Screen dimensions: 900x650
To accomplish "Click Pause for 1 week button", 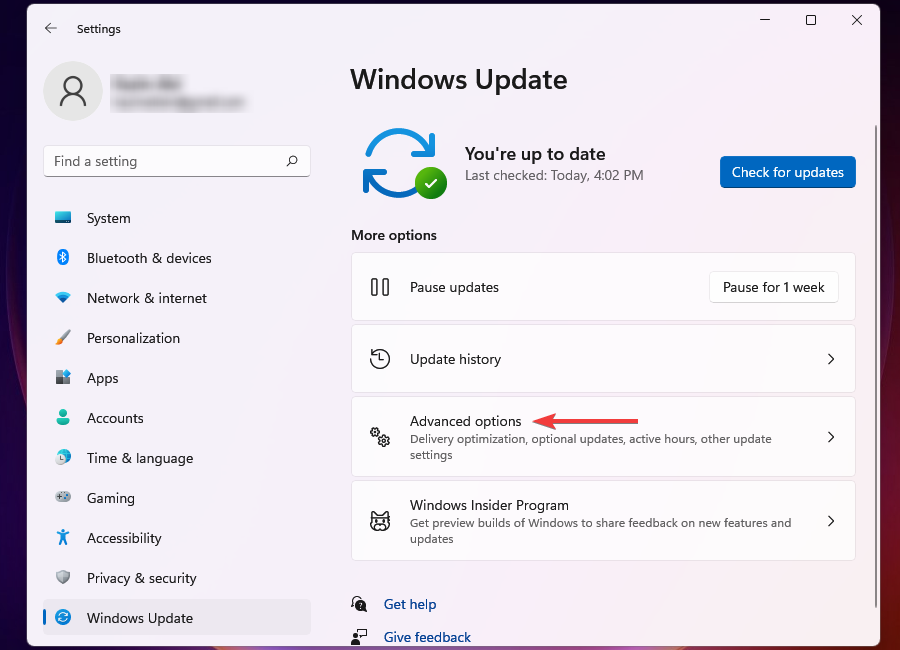I will (773, 287).
